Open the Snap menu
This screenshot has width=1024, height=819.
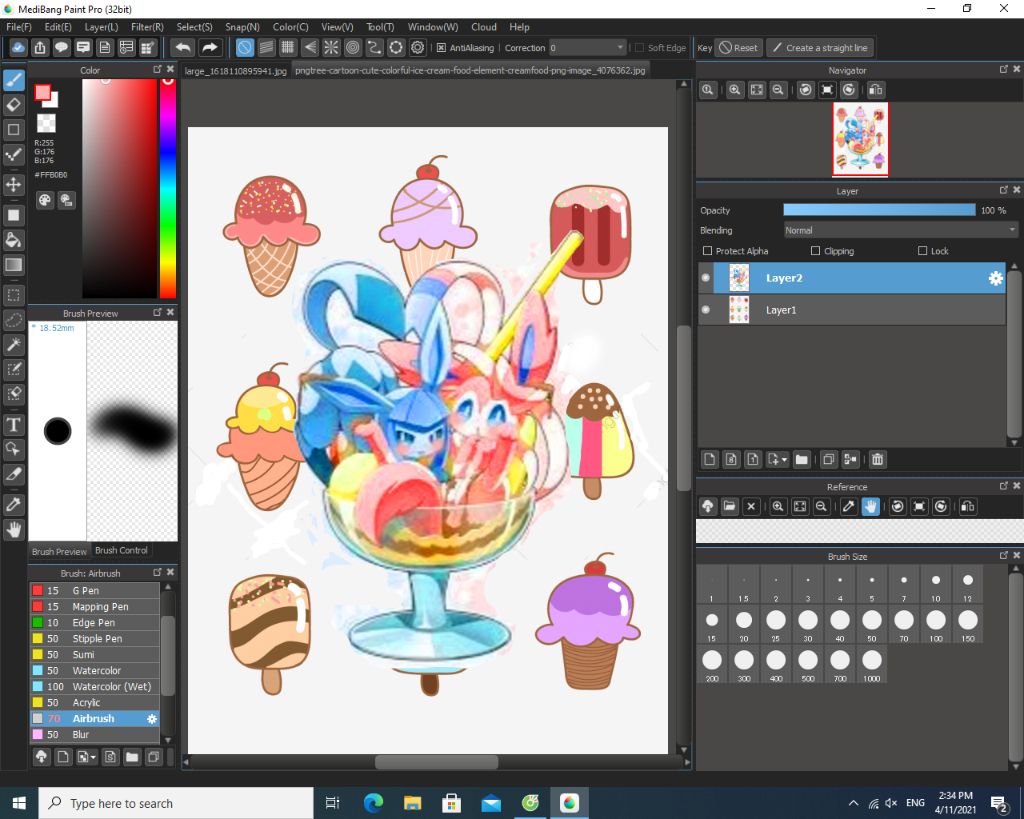(x=242, y=27)
